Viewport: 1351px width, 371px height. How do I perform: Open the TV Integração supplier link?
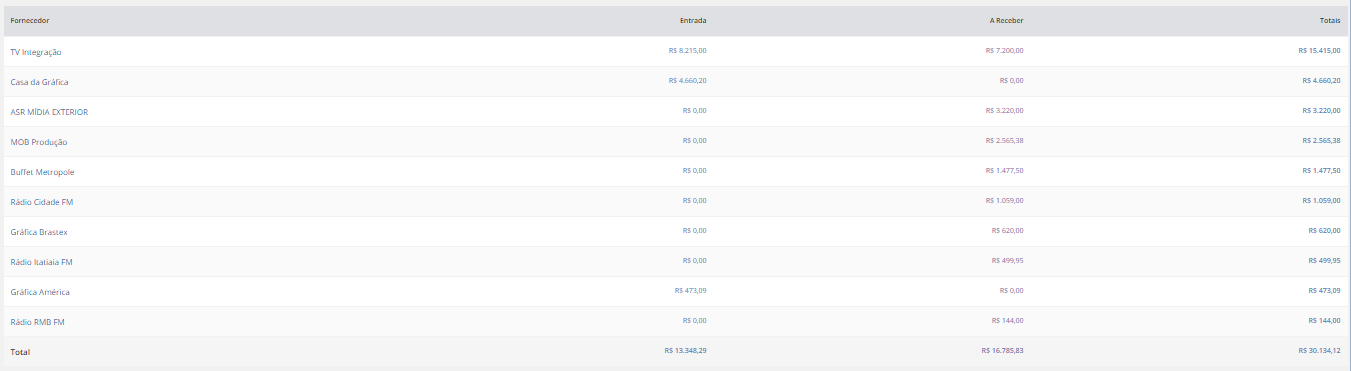coord(36,52)
